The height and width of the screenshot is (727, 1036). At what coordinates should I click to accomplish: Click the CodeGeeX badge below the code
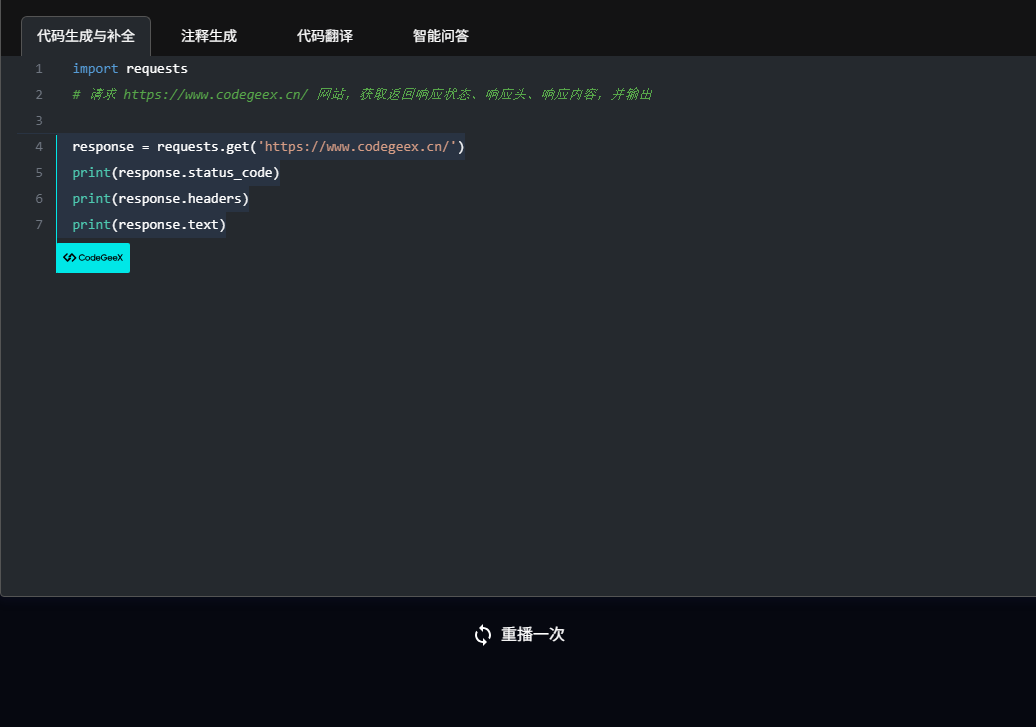93,258
